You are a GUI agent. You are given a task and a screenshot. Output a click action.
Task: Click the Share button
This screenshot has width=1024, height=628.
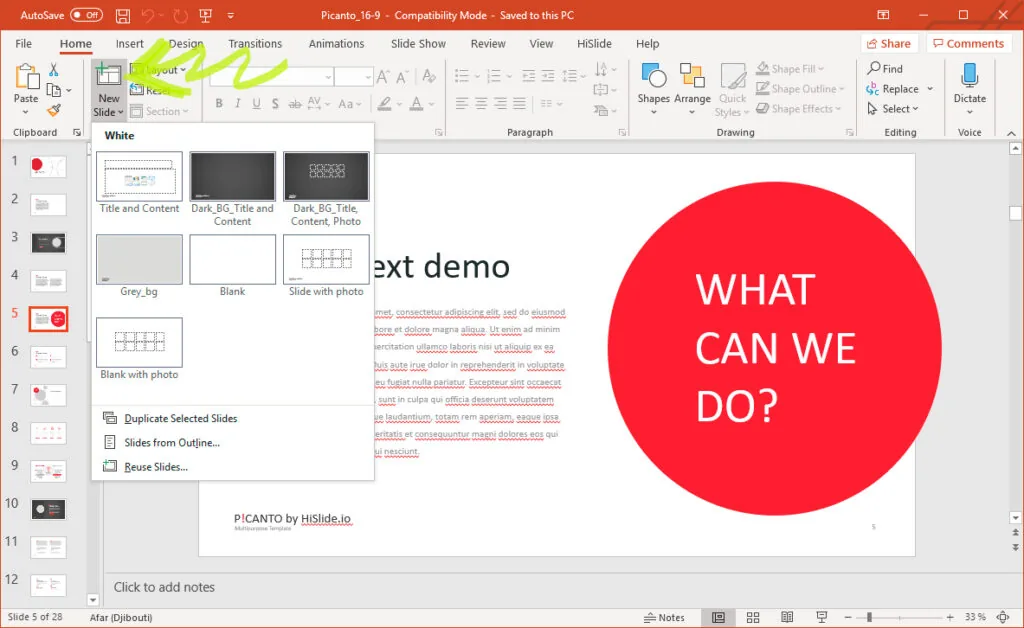tap(889, 44)
